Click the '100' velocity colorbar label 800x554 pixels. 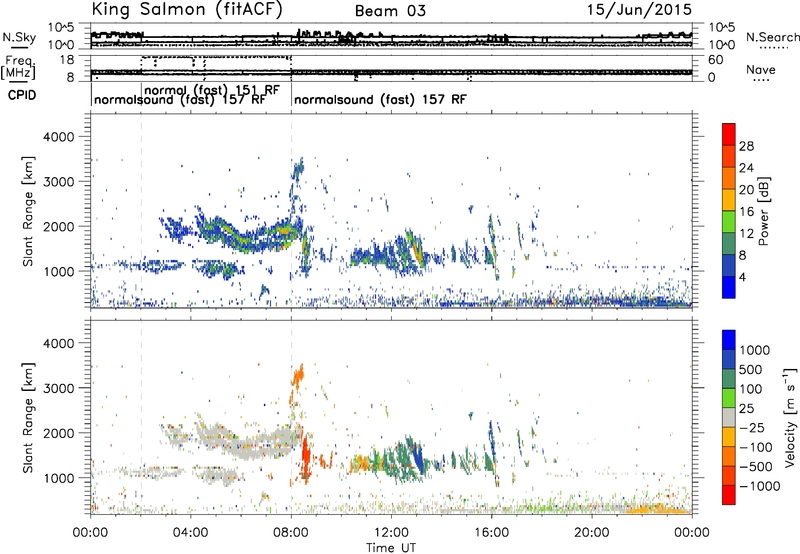[750, 389]
